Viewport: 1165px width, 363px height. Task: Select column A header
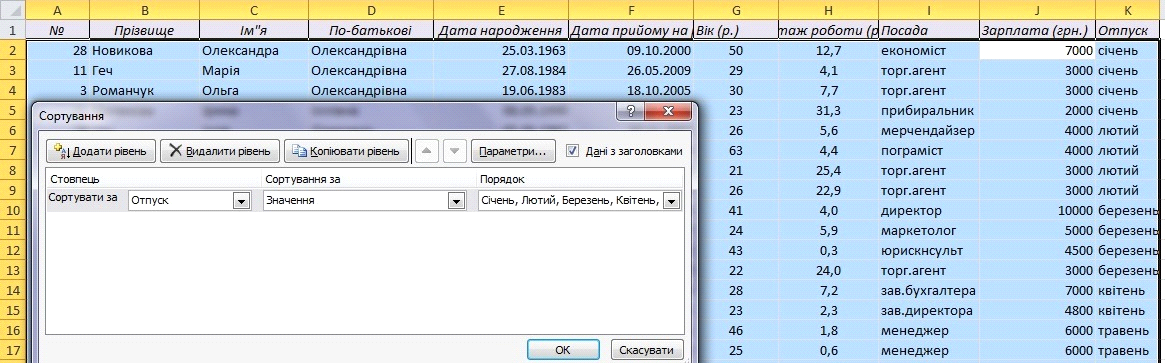click(57, 10)
